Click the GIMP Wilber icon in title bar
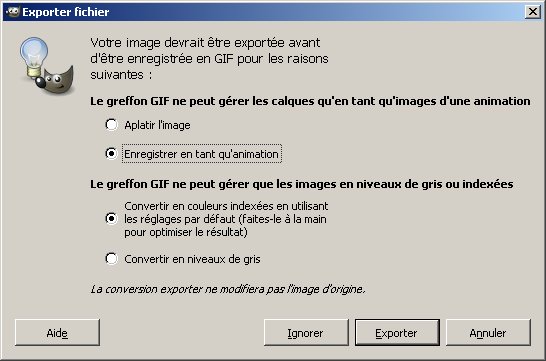The image size is (546, 361). coord(13,11)
